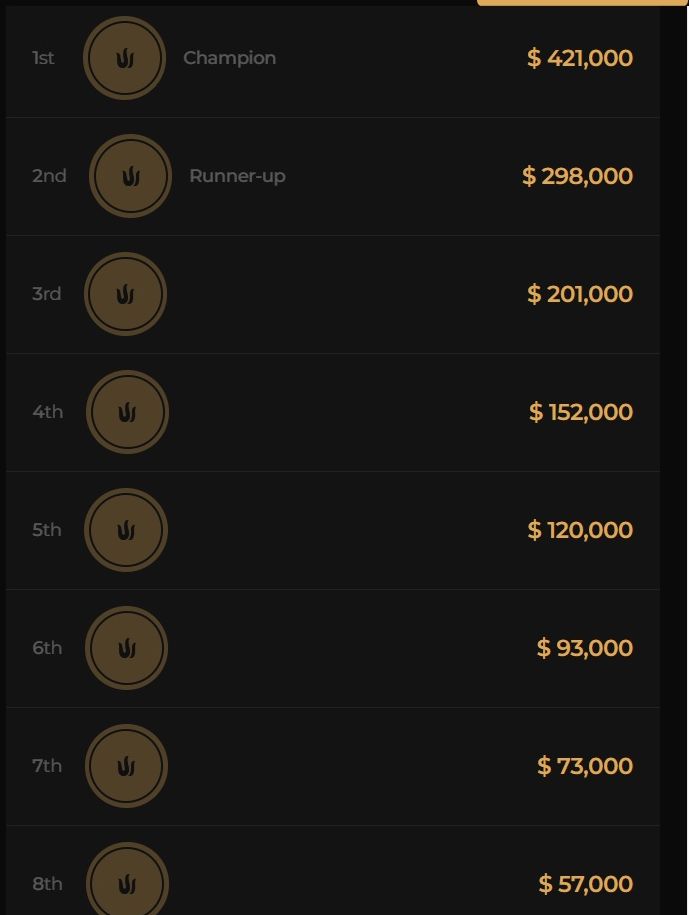The width and height of the screenshot is (689, 915).
Task: Select the 5th place medallion icon
Action: click(x=126, y=530)
